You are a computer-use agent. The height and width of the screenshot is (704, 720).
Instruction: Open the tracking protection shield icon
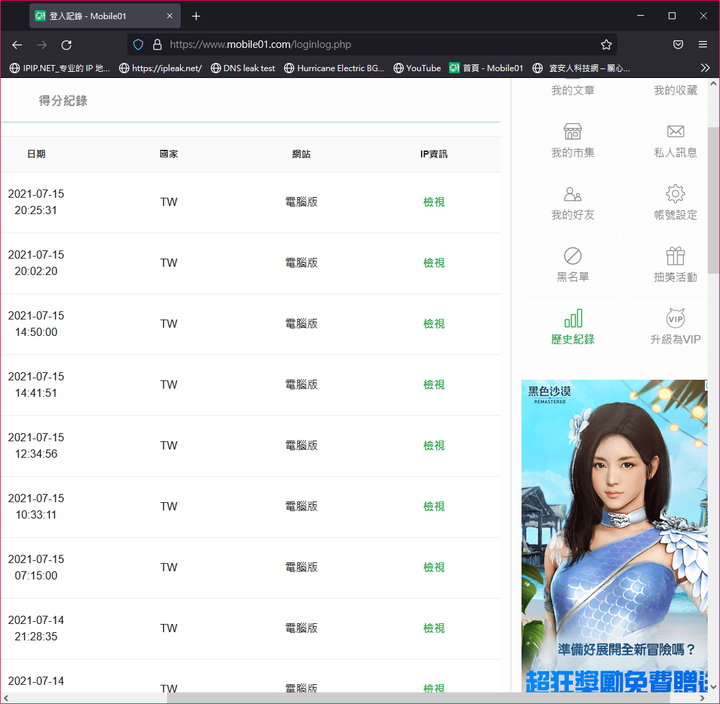pyautogui.click(x=138, y=45)
